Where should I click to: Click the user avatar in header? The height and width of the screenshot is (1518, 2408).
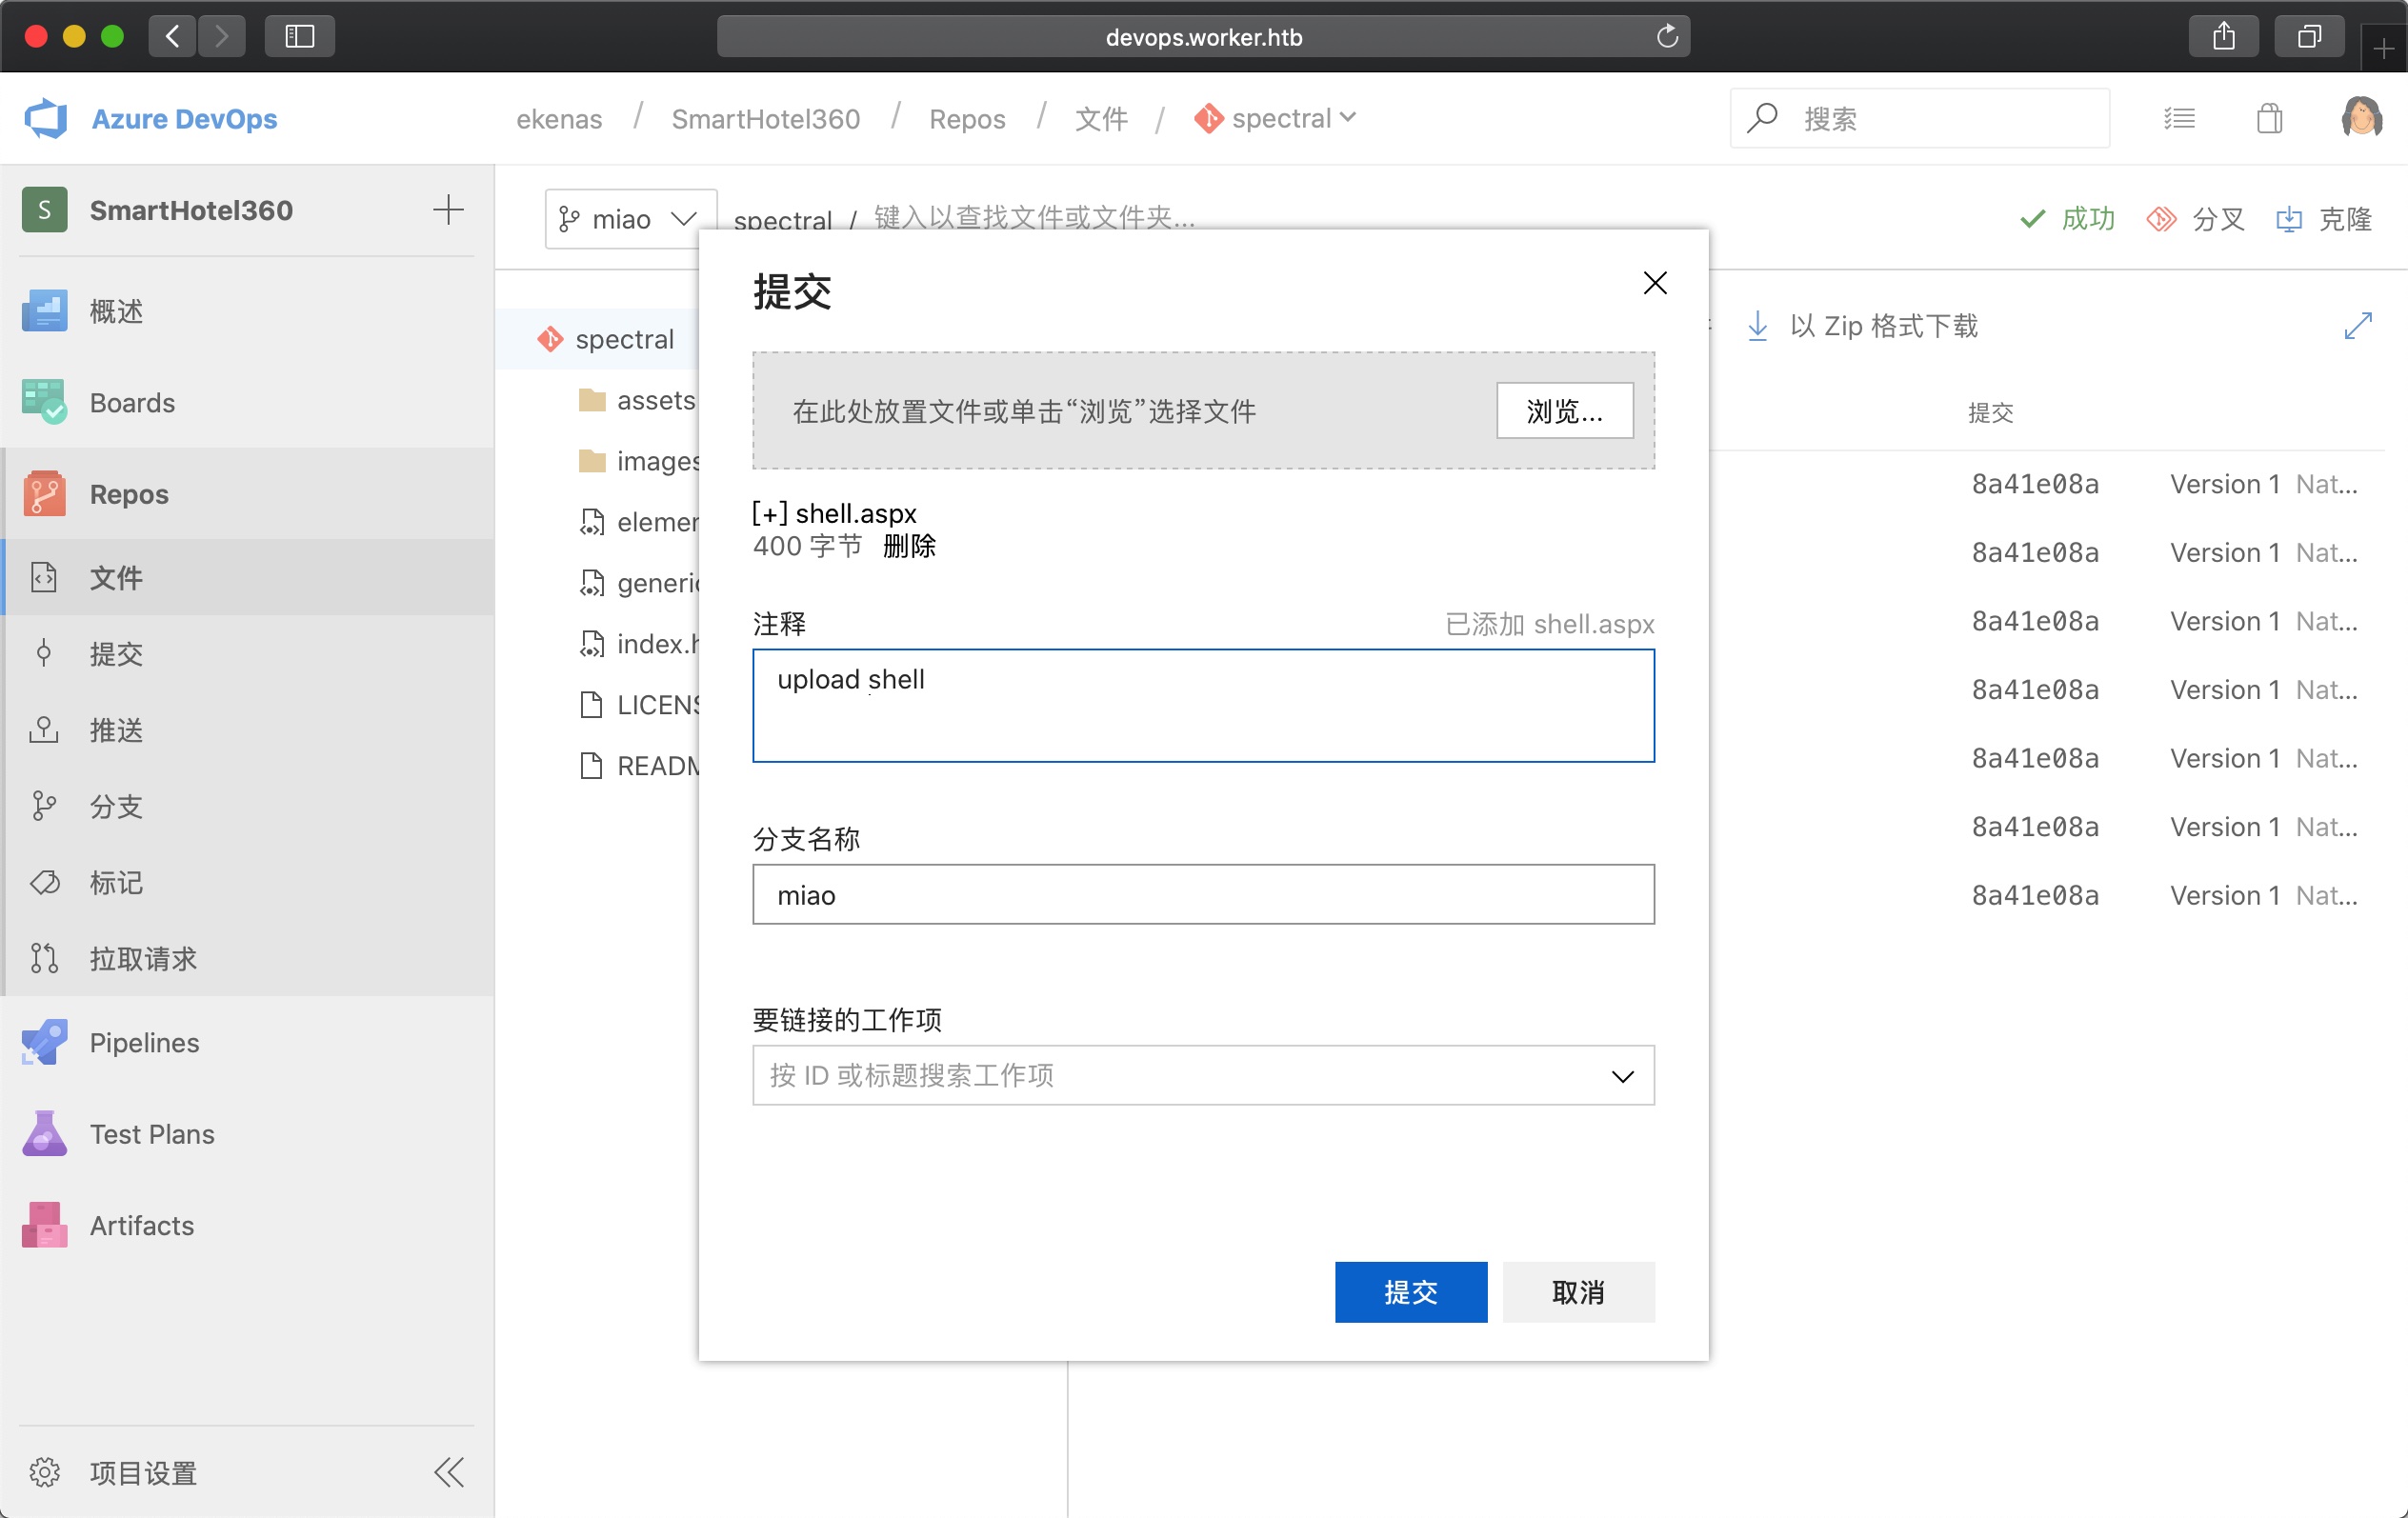(2361, 118)
